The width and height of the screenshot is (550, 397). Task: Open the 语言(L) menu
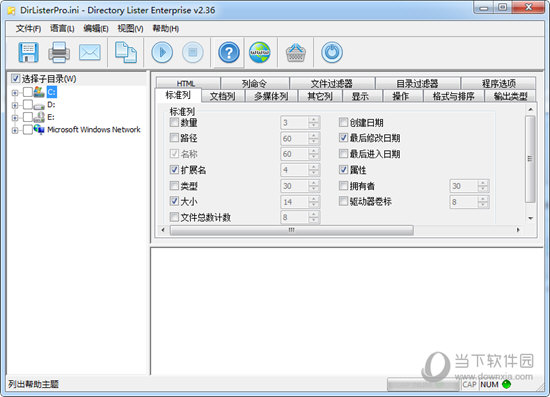(62, 28)
